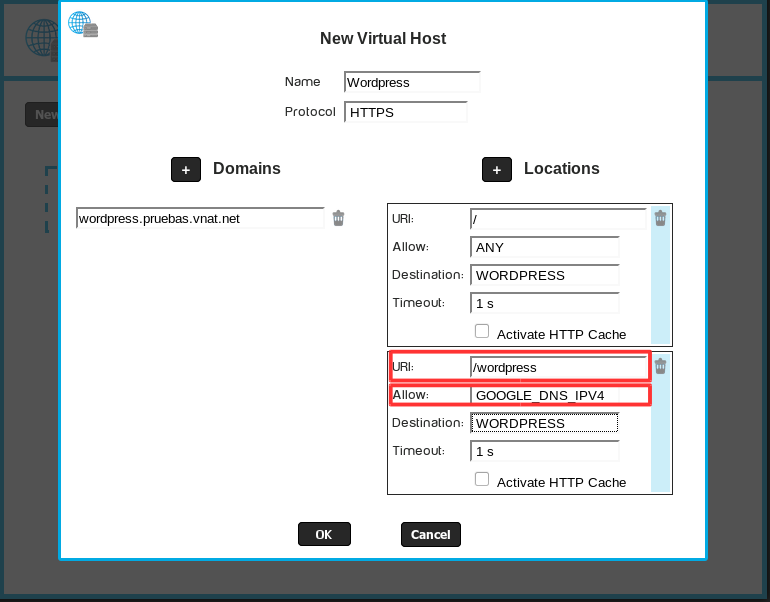Screen dimensions: 770x602
Task: Click the globe server icon in dialog header
Action: (83, 24)
